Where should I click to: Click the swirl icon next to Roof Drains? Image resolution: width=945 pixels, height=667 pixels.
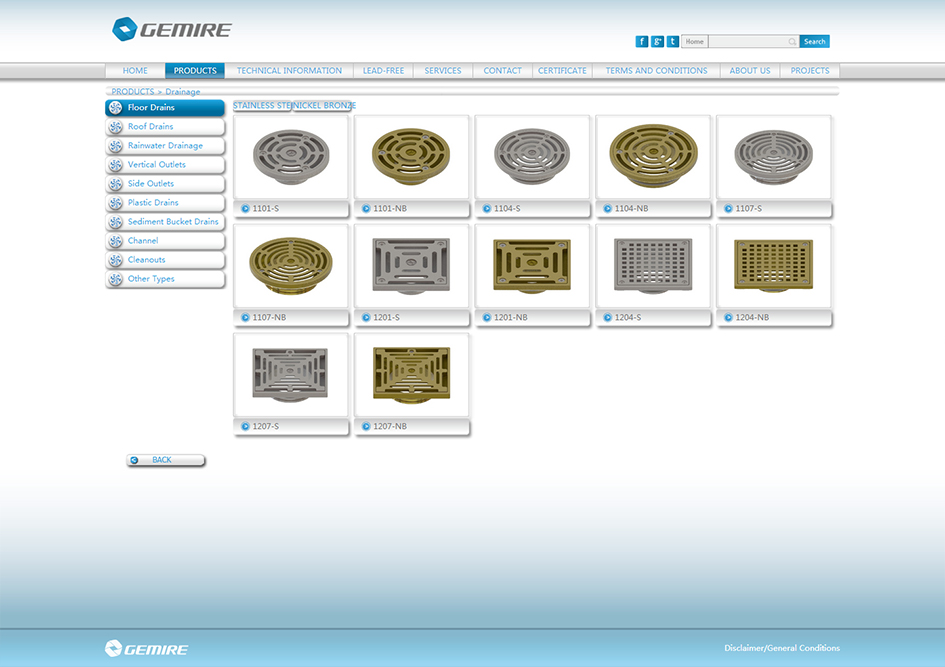point(116,127)
